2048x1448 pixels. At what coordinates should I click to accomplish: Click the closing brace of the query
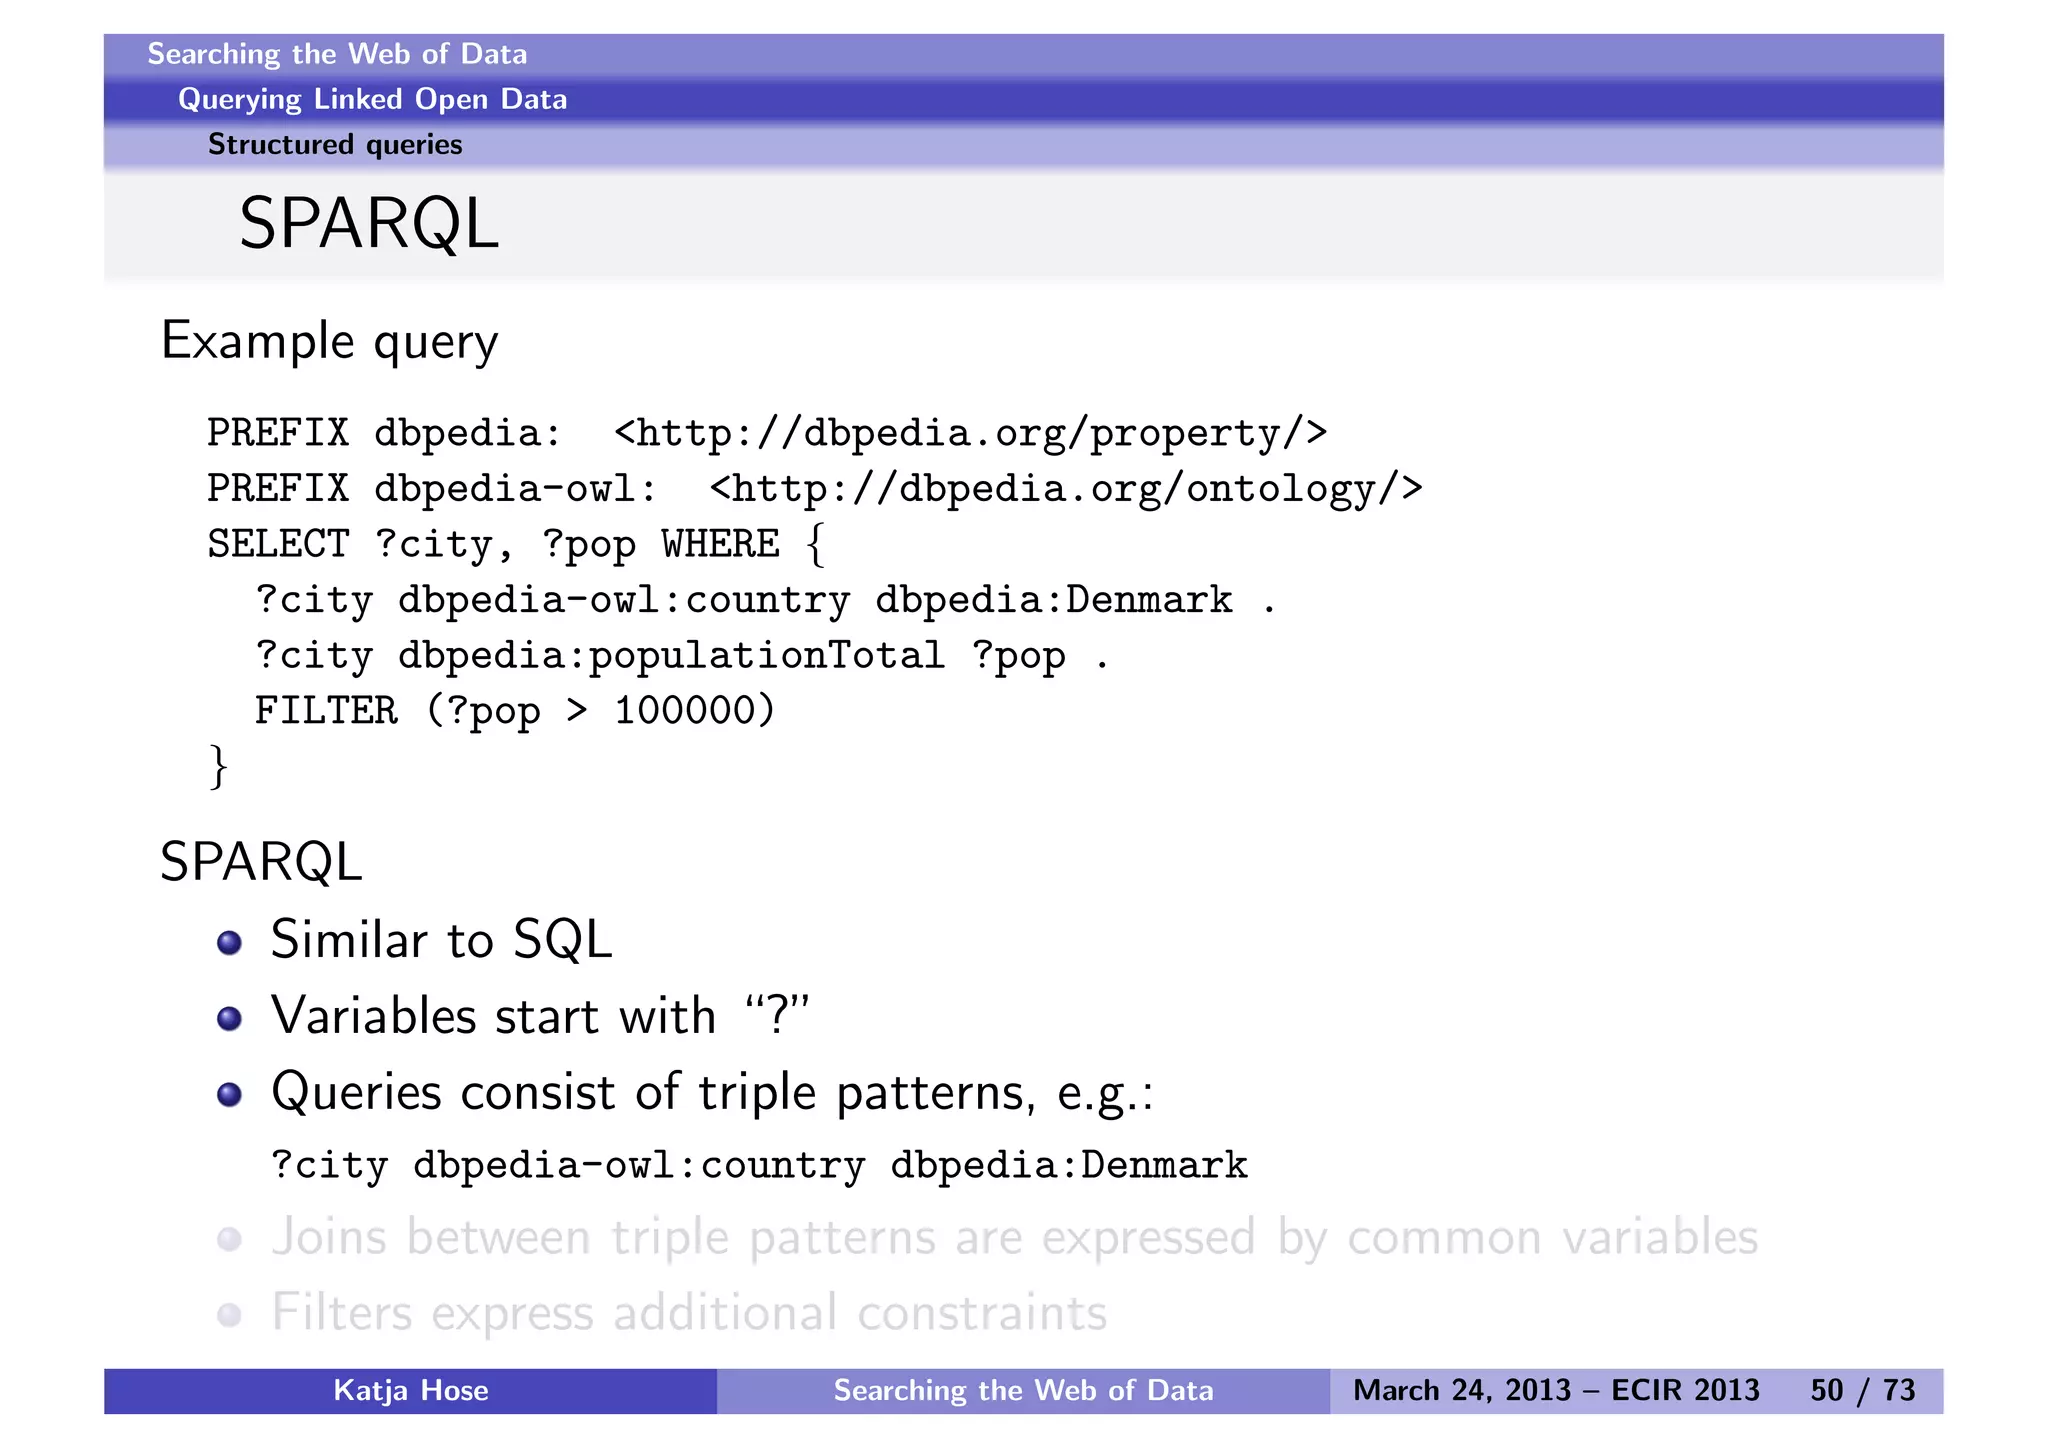coord(218,767)
